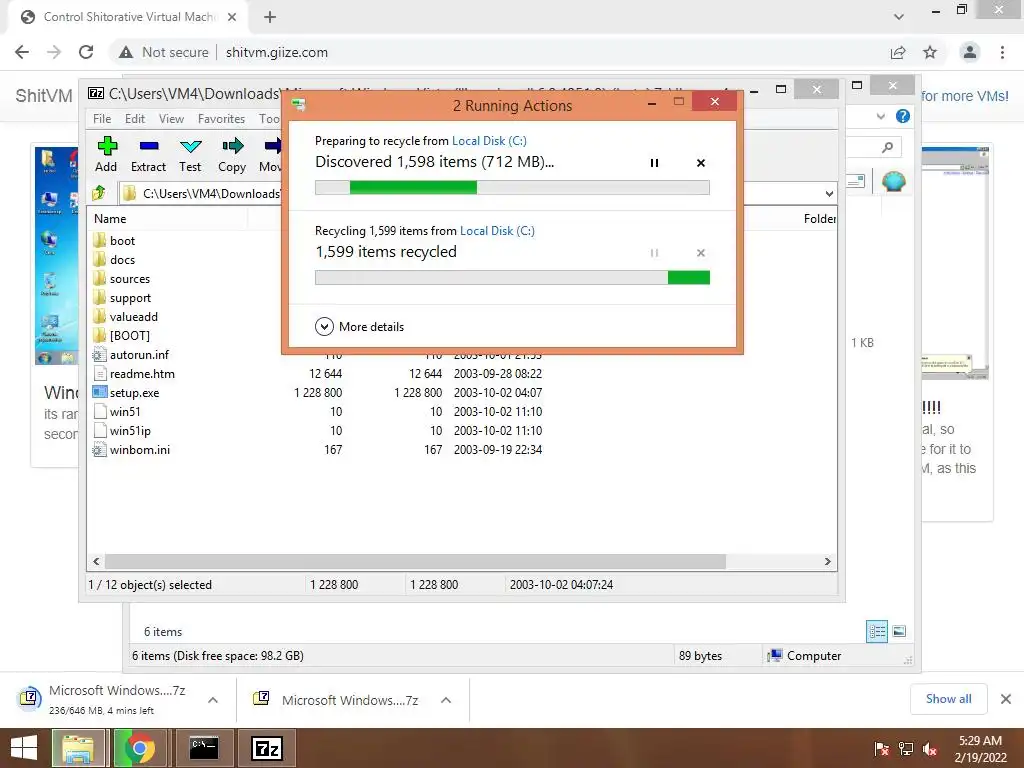This screenshot has width=1024, height=768.
Task: Share this page icon in Chrome
Action: coord(898,52)
